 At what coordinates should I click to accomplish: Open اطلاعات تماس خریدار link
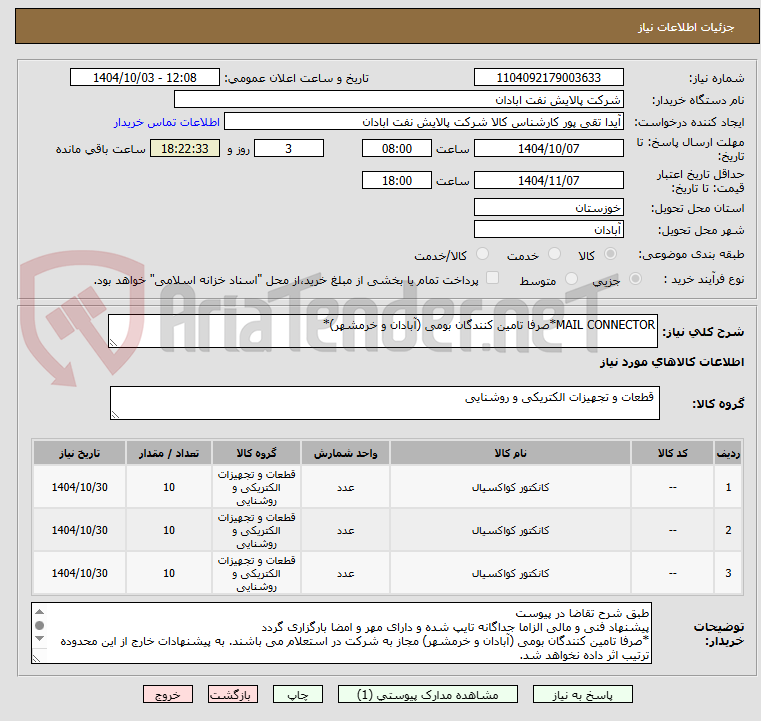167,122
